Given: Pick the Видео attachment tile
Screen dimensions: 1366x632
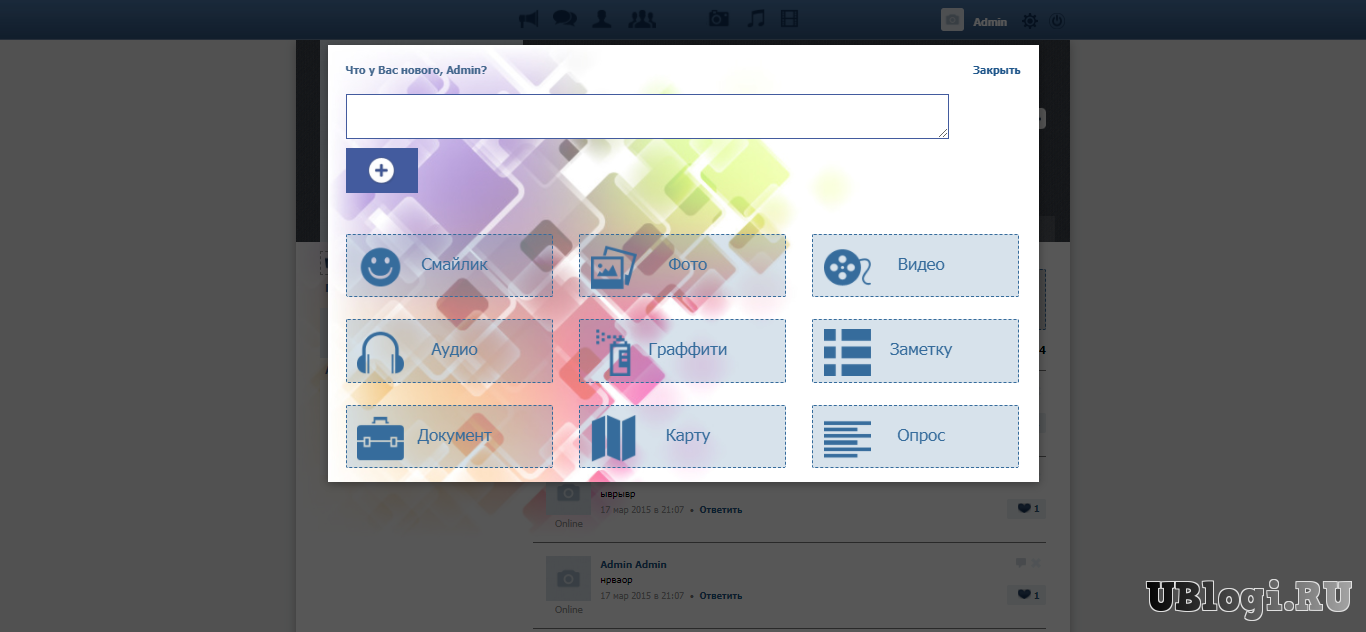Looking at the screenshot, I should (x=915, y=266).
